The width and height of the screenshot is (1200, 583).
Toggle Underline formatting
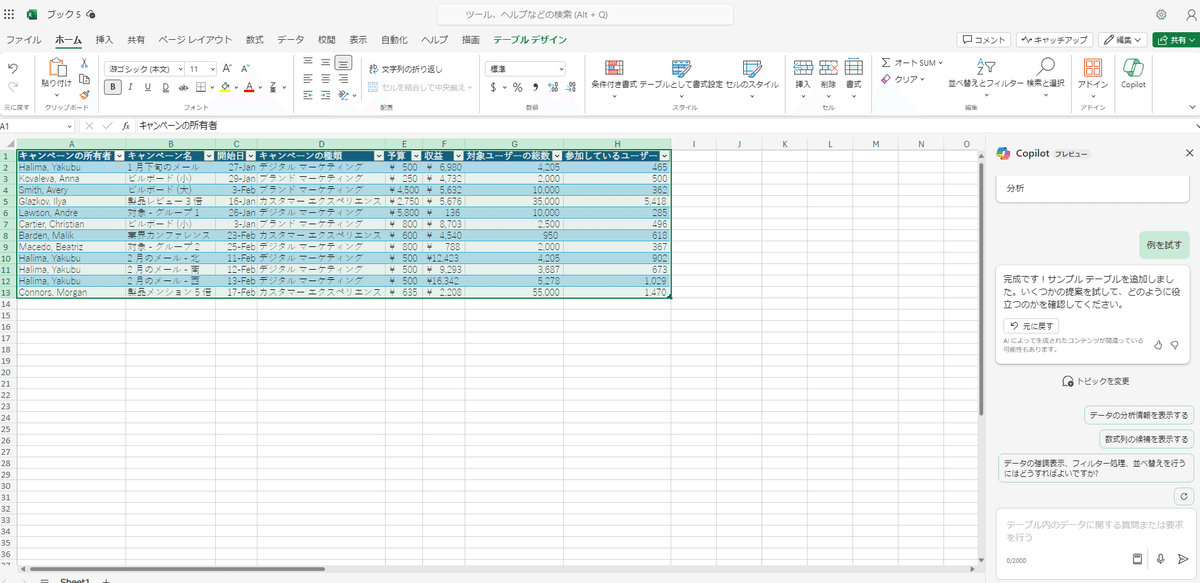click(x=148, y=87)
